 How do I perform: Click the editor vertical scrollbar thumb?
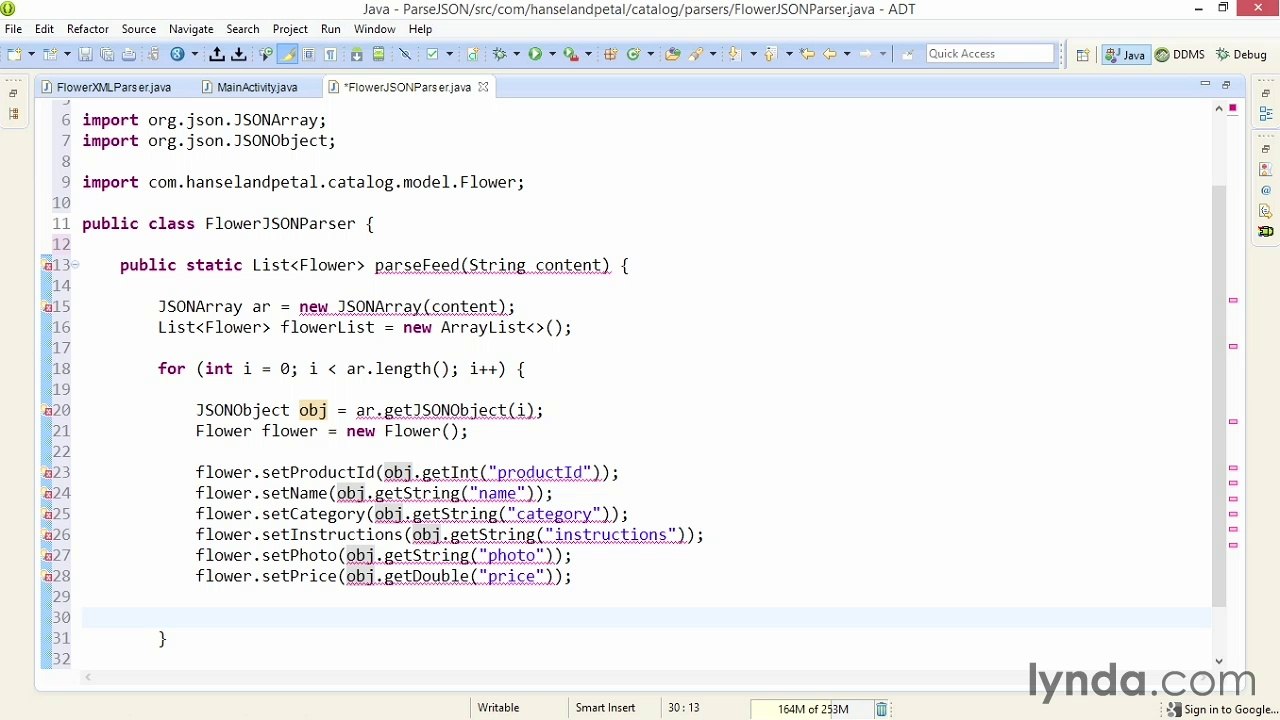click(1219, 395)
